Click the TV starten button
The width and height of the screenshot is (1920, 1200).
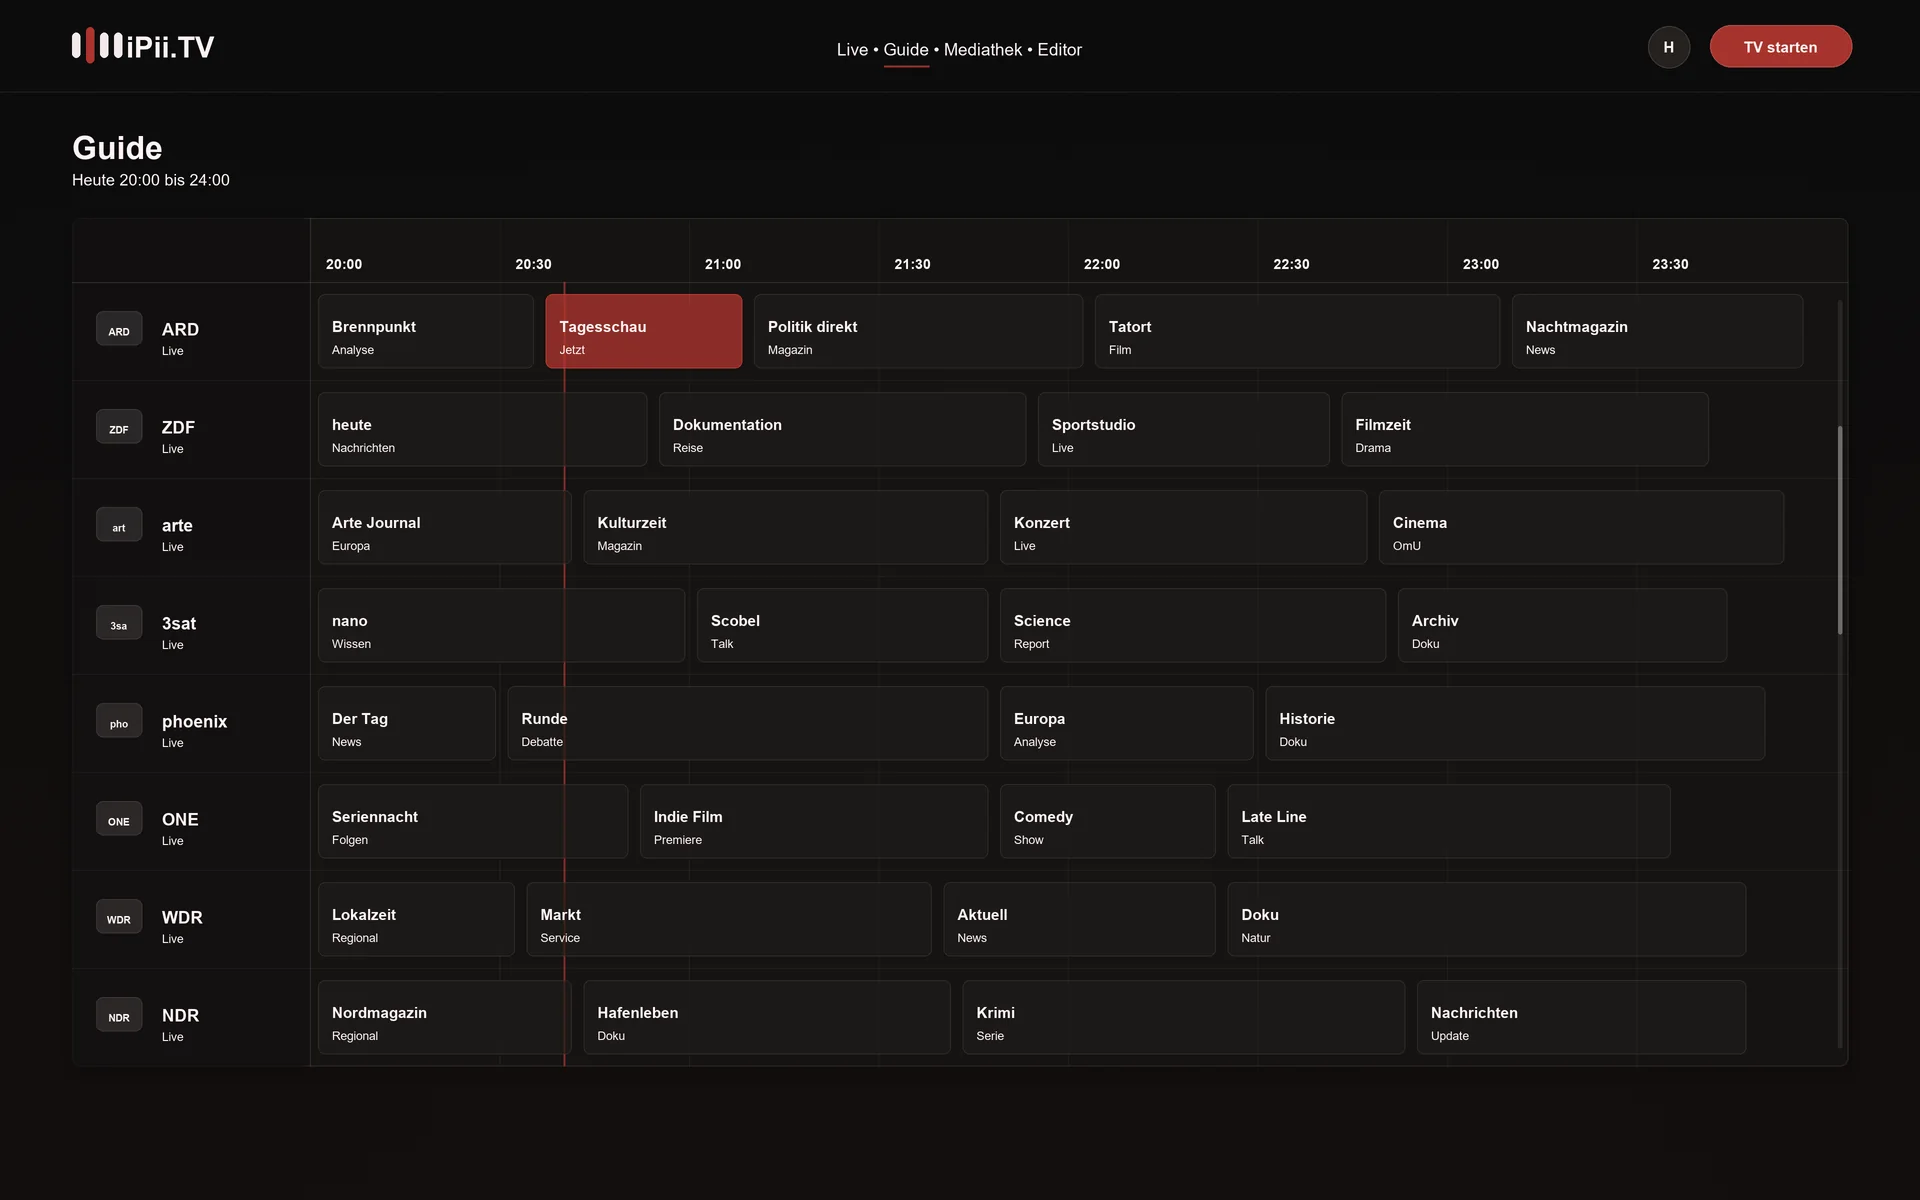tap(1780, 47)
